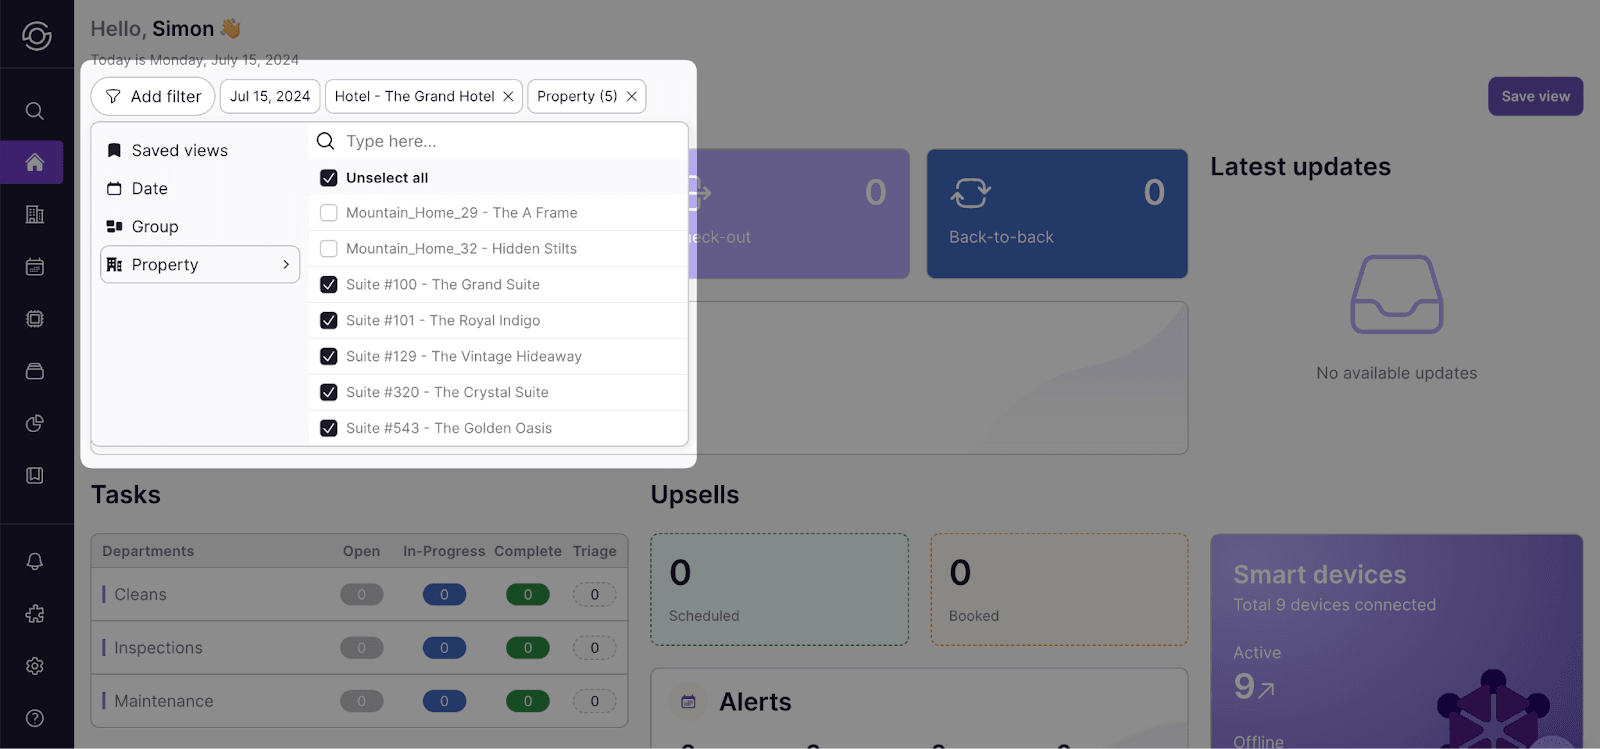Click the Departments column header
The width and height of the screenshot is (1600, 749).
click(x=148, y=551)
